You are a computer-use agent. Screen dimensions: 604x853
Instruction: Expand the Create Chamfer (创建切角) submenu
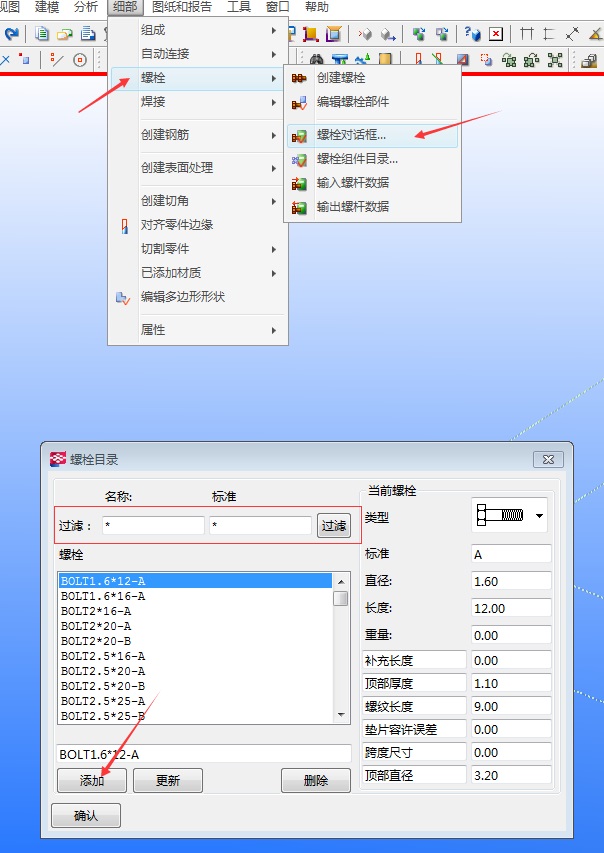pos(199,201)
